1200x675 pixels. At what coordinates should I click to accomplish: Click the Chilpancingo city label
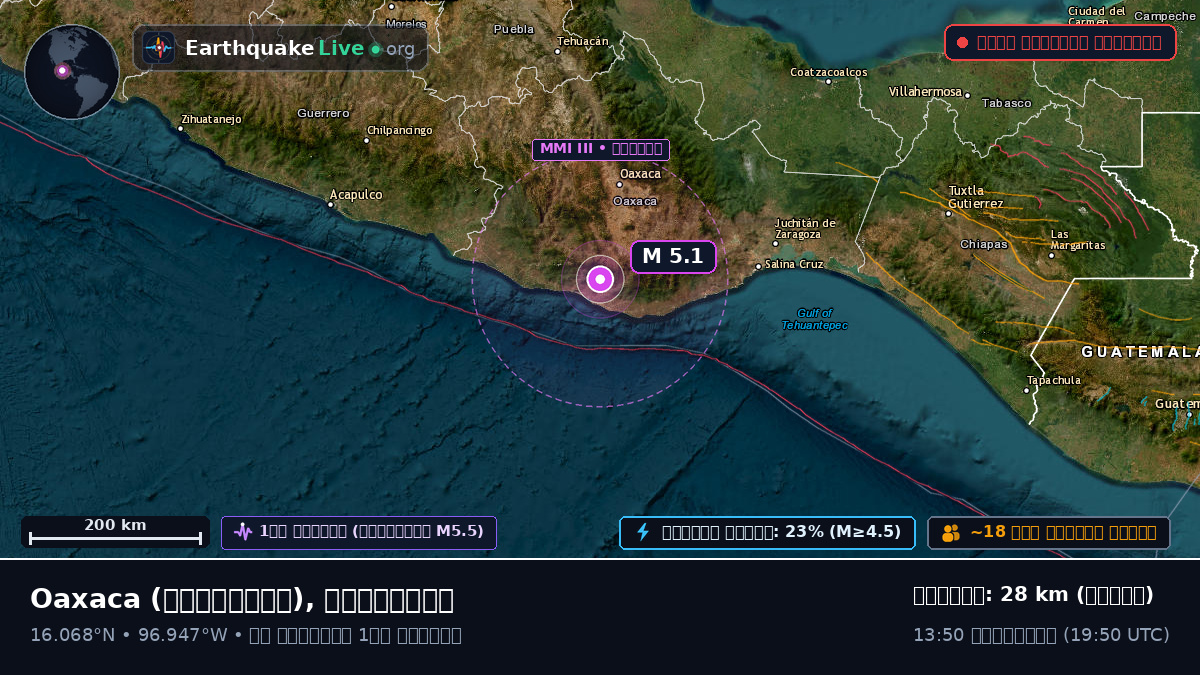(400, 130)
